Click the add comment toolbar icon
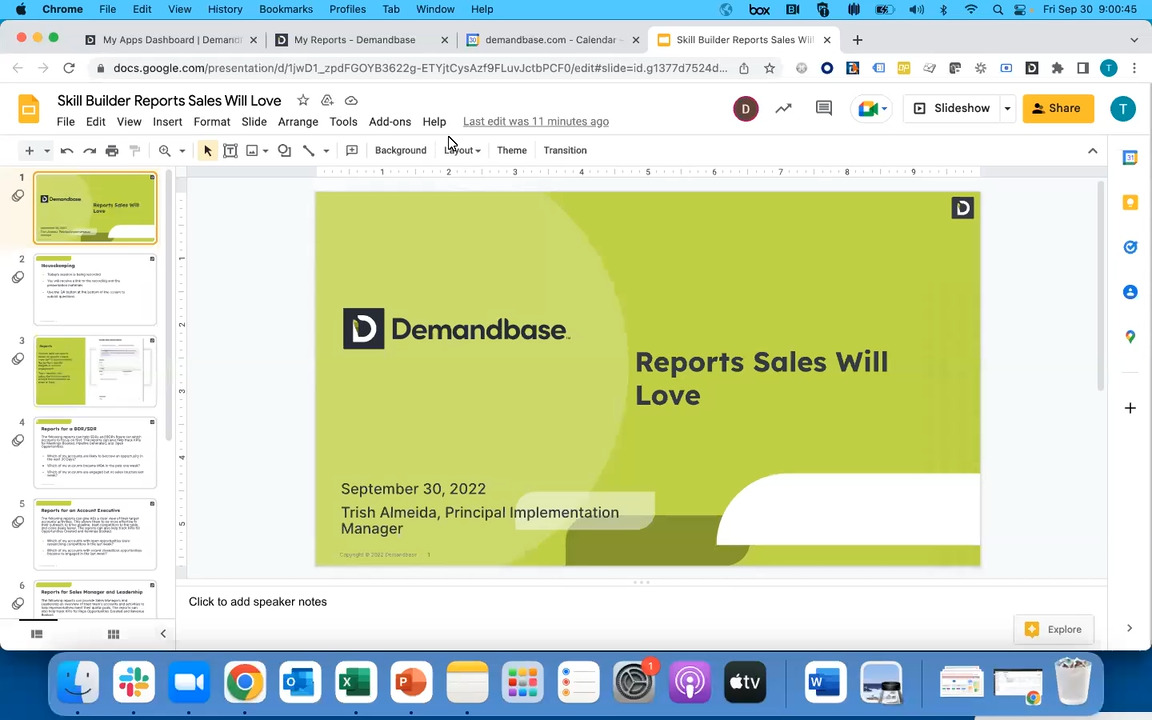Screen dimensions: 1152x720 (x=352, y=151)
